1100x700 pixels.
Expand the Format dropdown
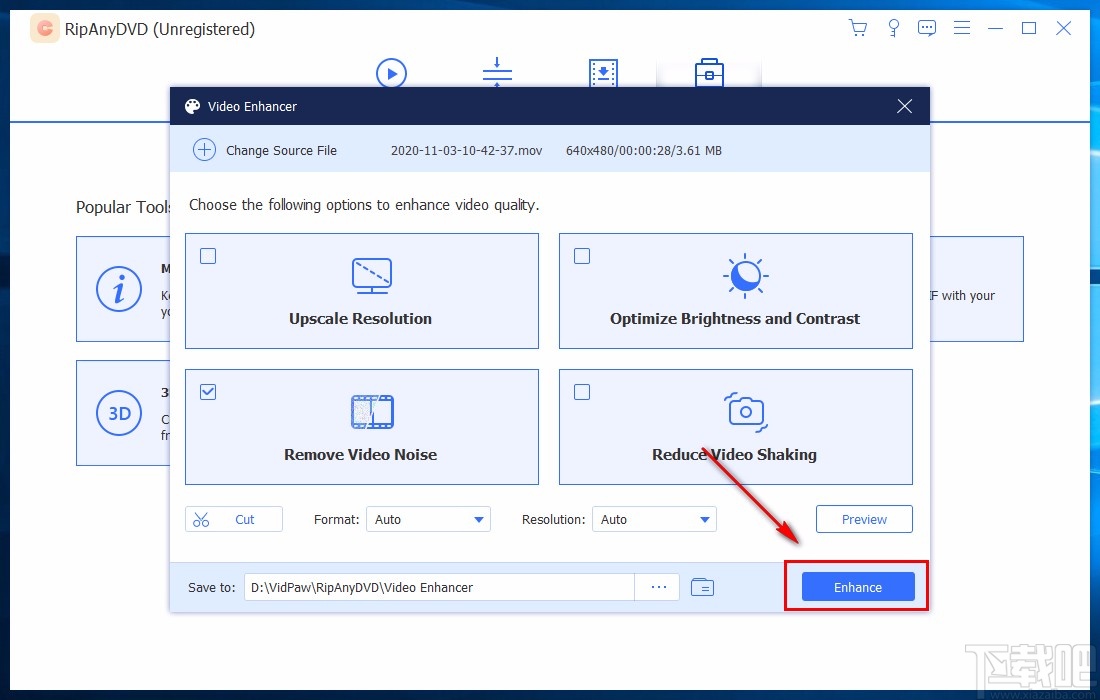428,520
